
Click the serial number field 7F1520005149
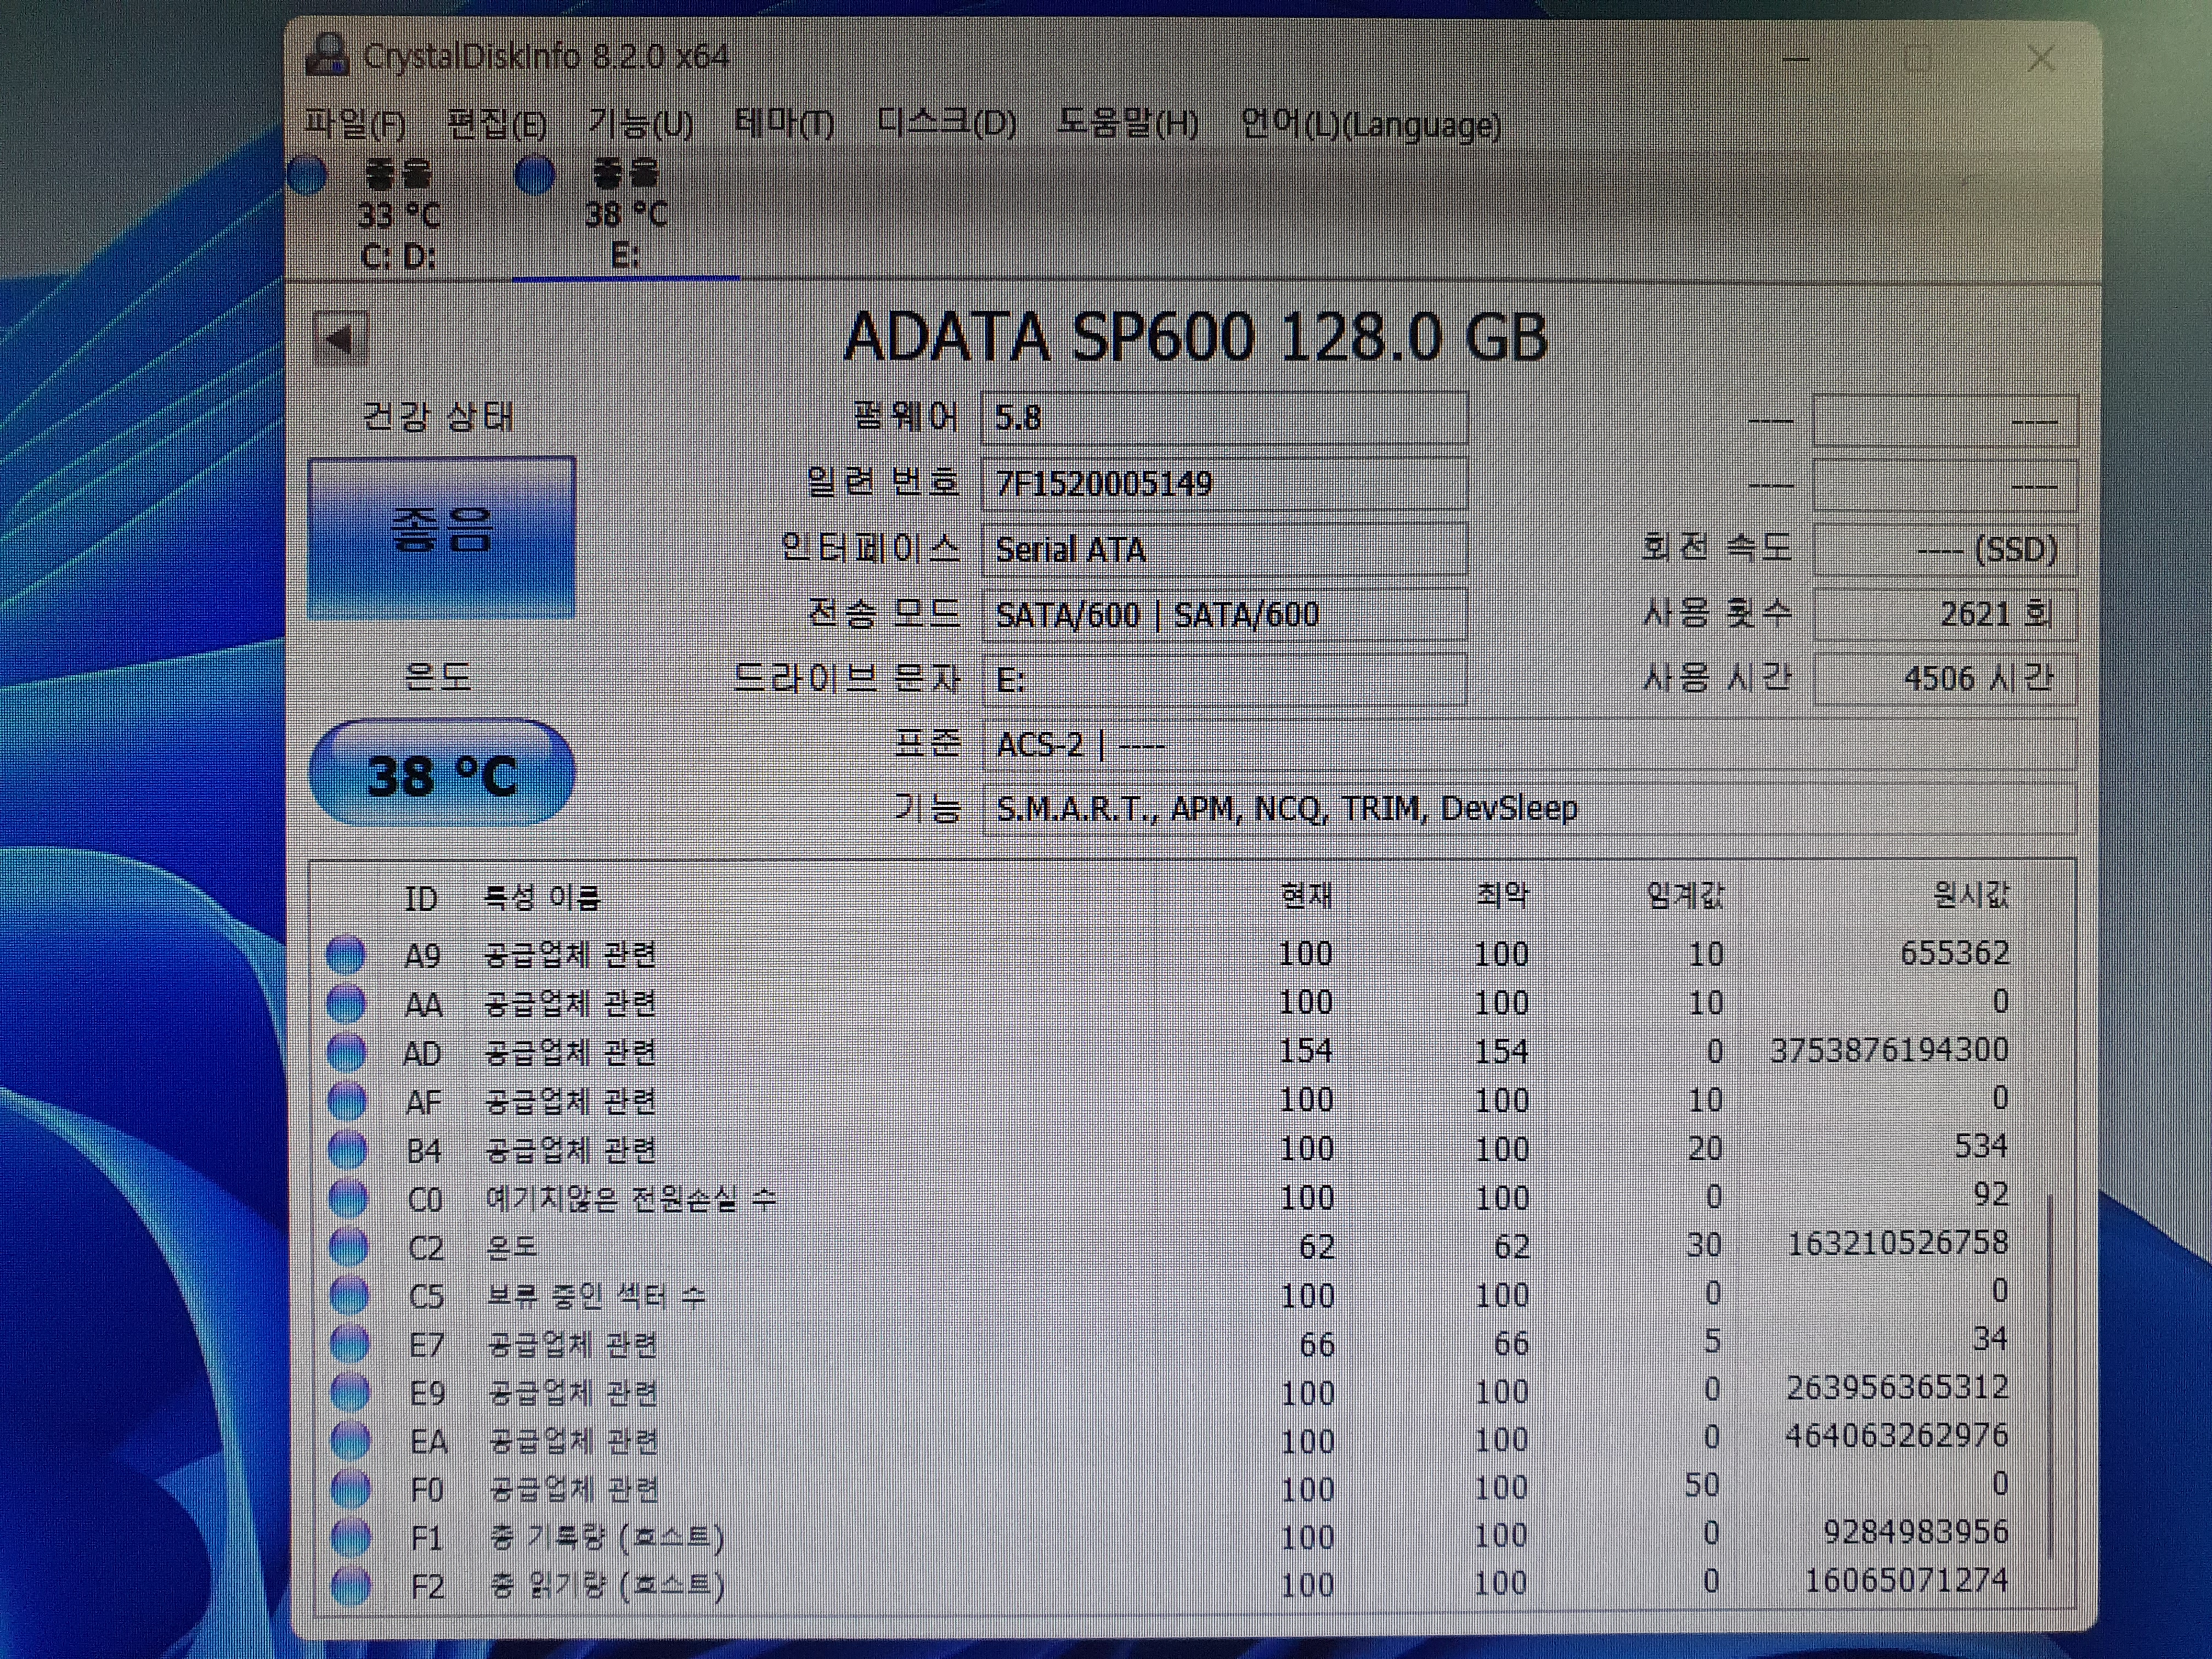click(x=1225, y=483)
